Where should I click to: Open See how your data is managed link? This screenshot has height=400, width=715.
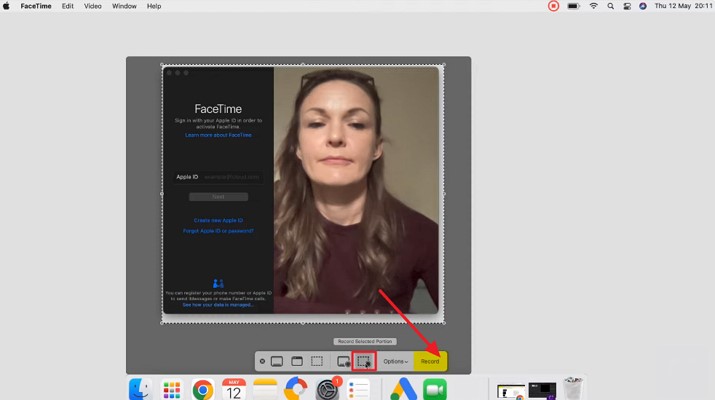tap(218, 305)
